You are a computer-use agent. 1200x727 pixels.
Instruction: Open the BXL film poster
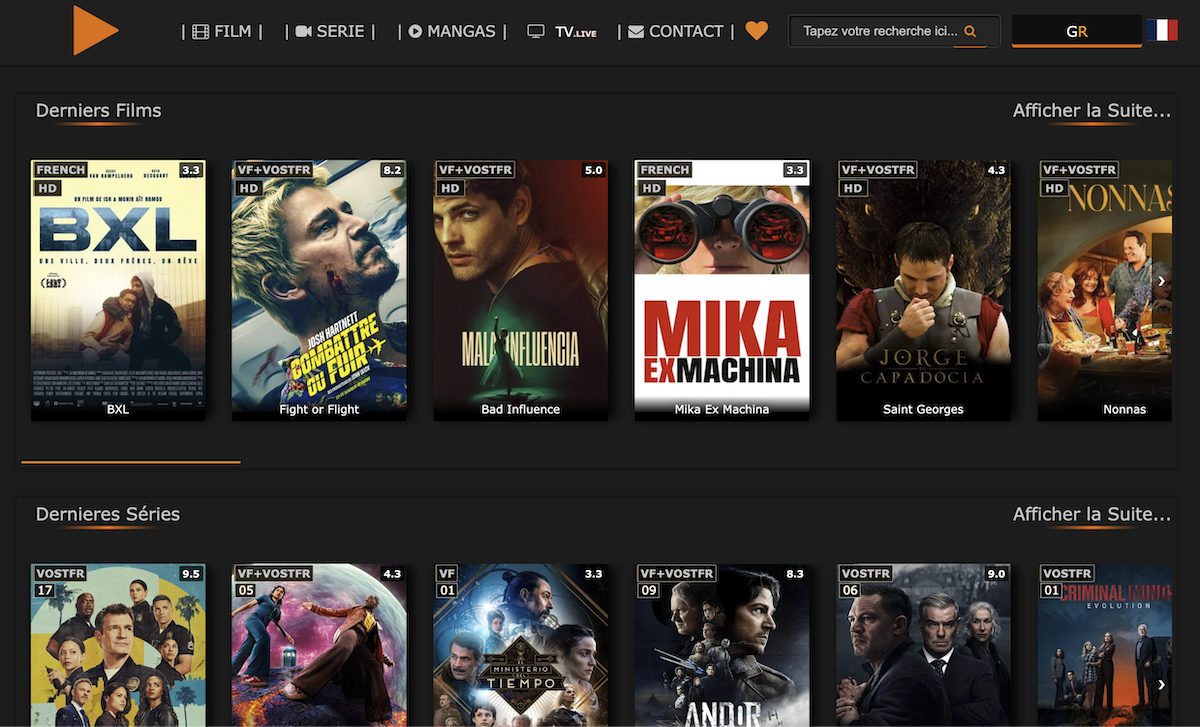(118, 291)
